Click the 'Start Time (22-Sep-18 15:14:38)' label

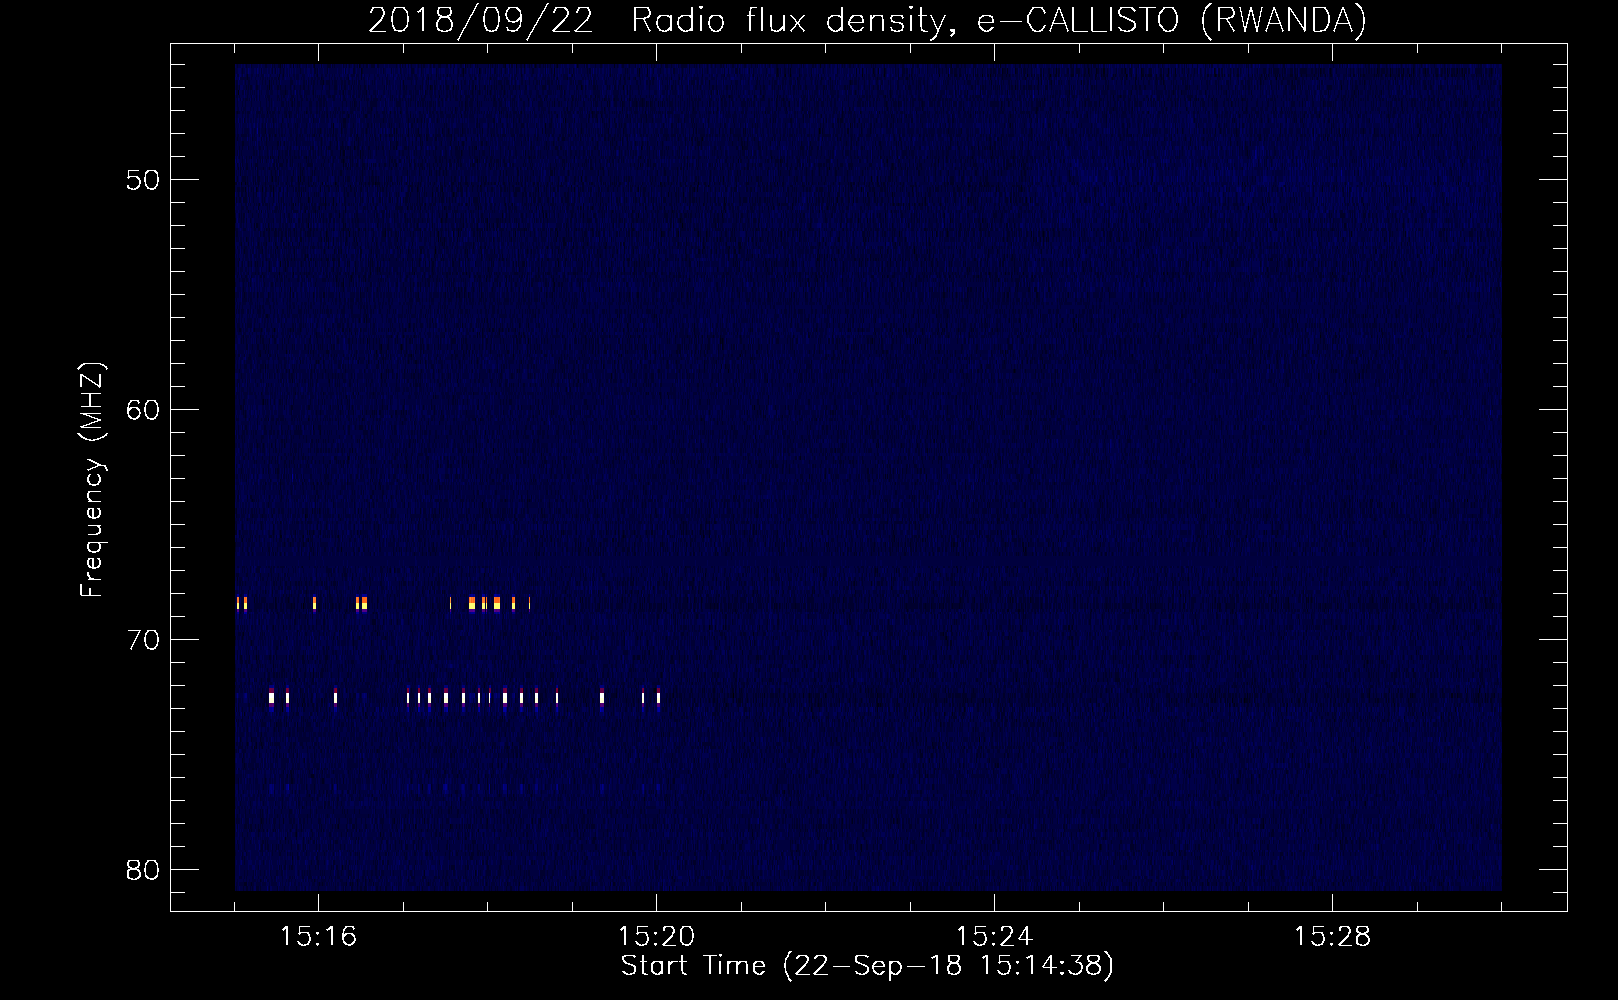tap(867, 966)
